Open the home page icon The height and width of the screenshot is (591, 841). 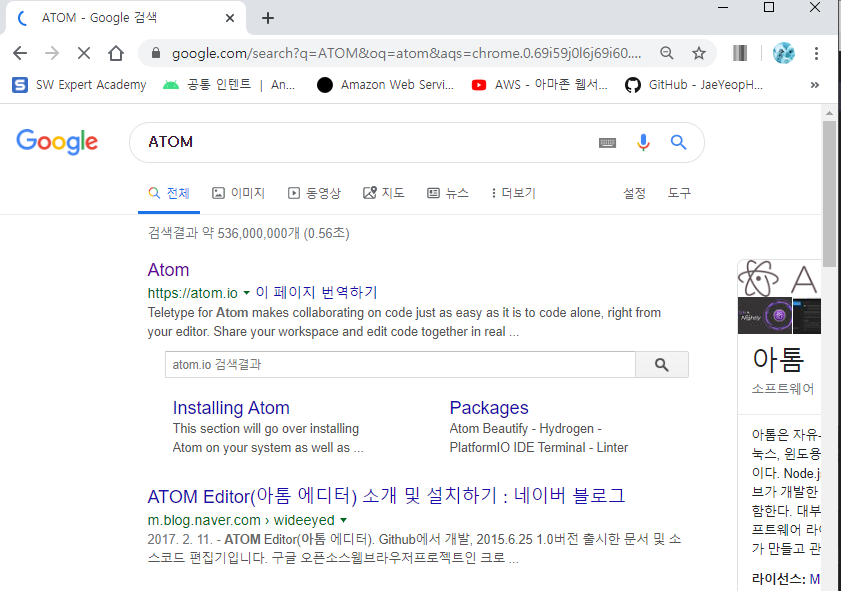[116, 53]
